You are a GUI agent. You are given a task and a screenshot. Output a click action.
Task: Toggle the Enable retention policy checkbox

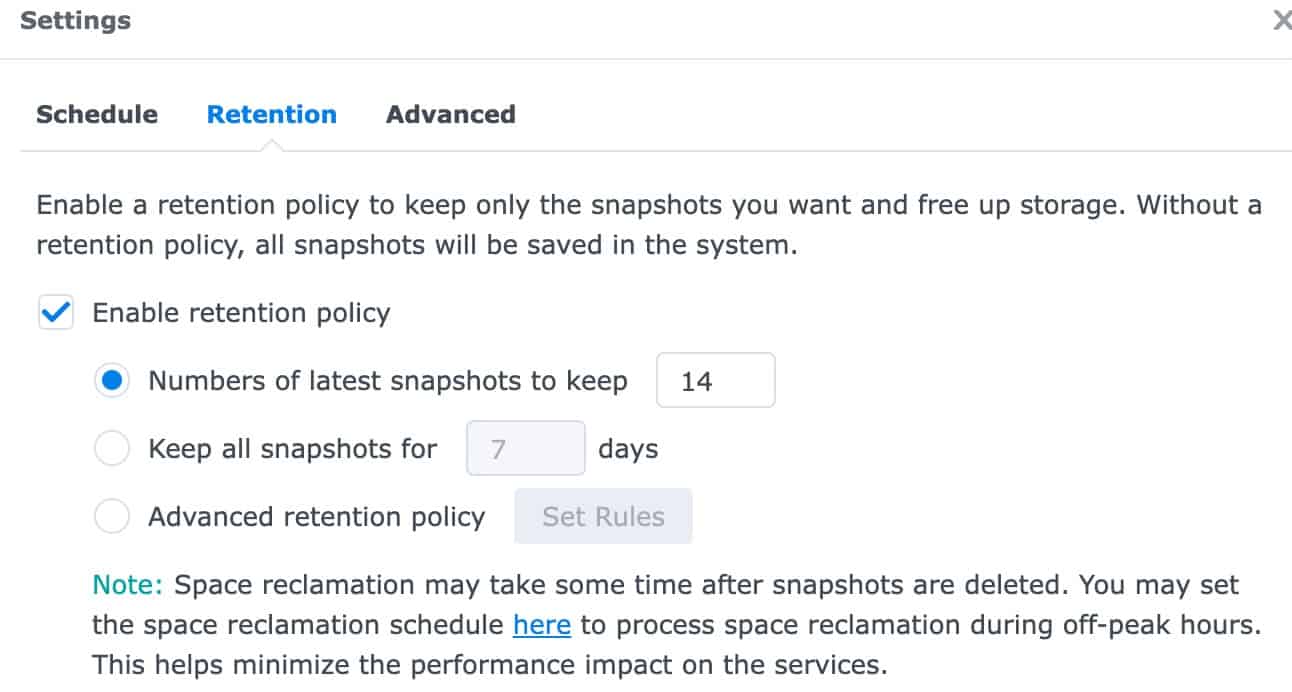coord(55,313)
